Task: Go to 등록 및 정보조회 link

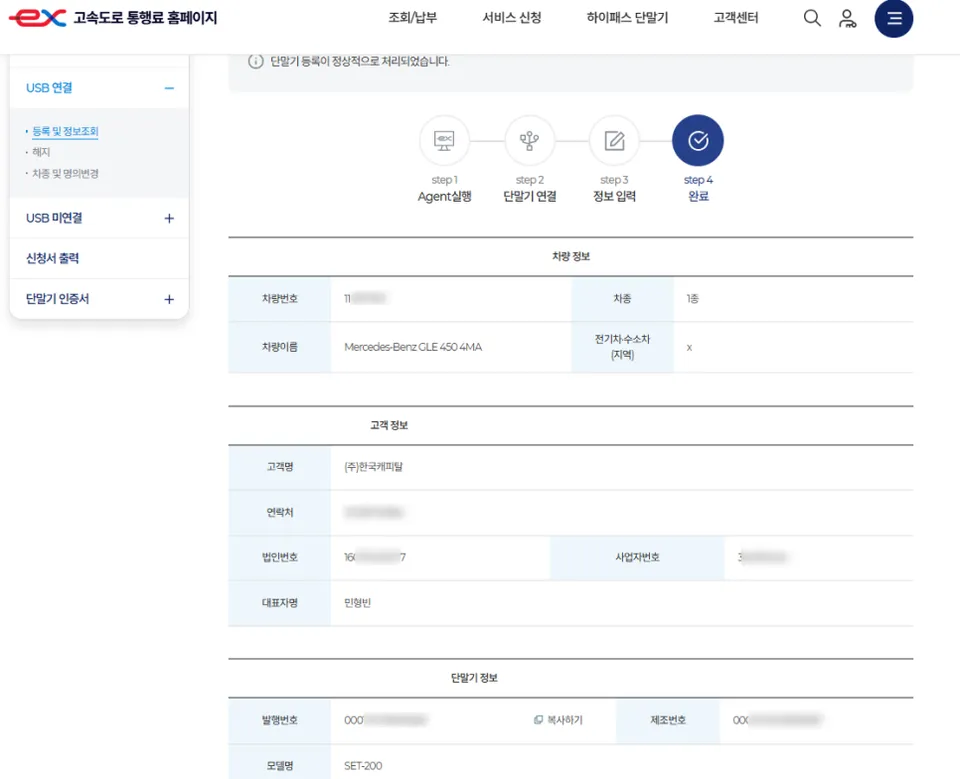Action: 65,131
